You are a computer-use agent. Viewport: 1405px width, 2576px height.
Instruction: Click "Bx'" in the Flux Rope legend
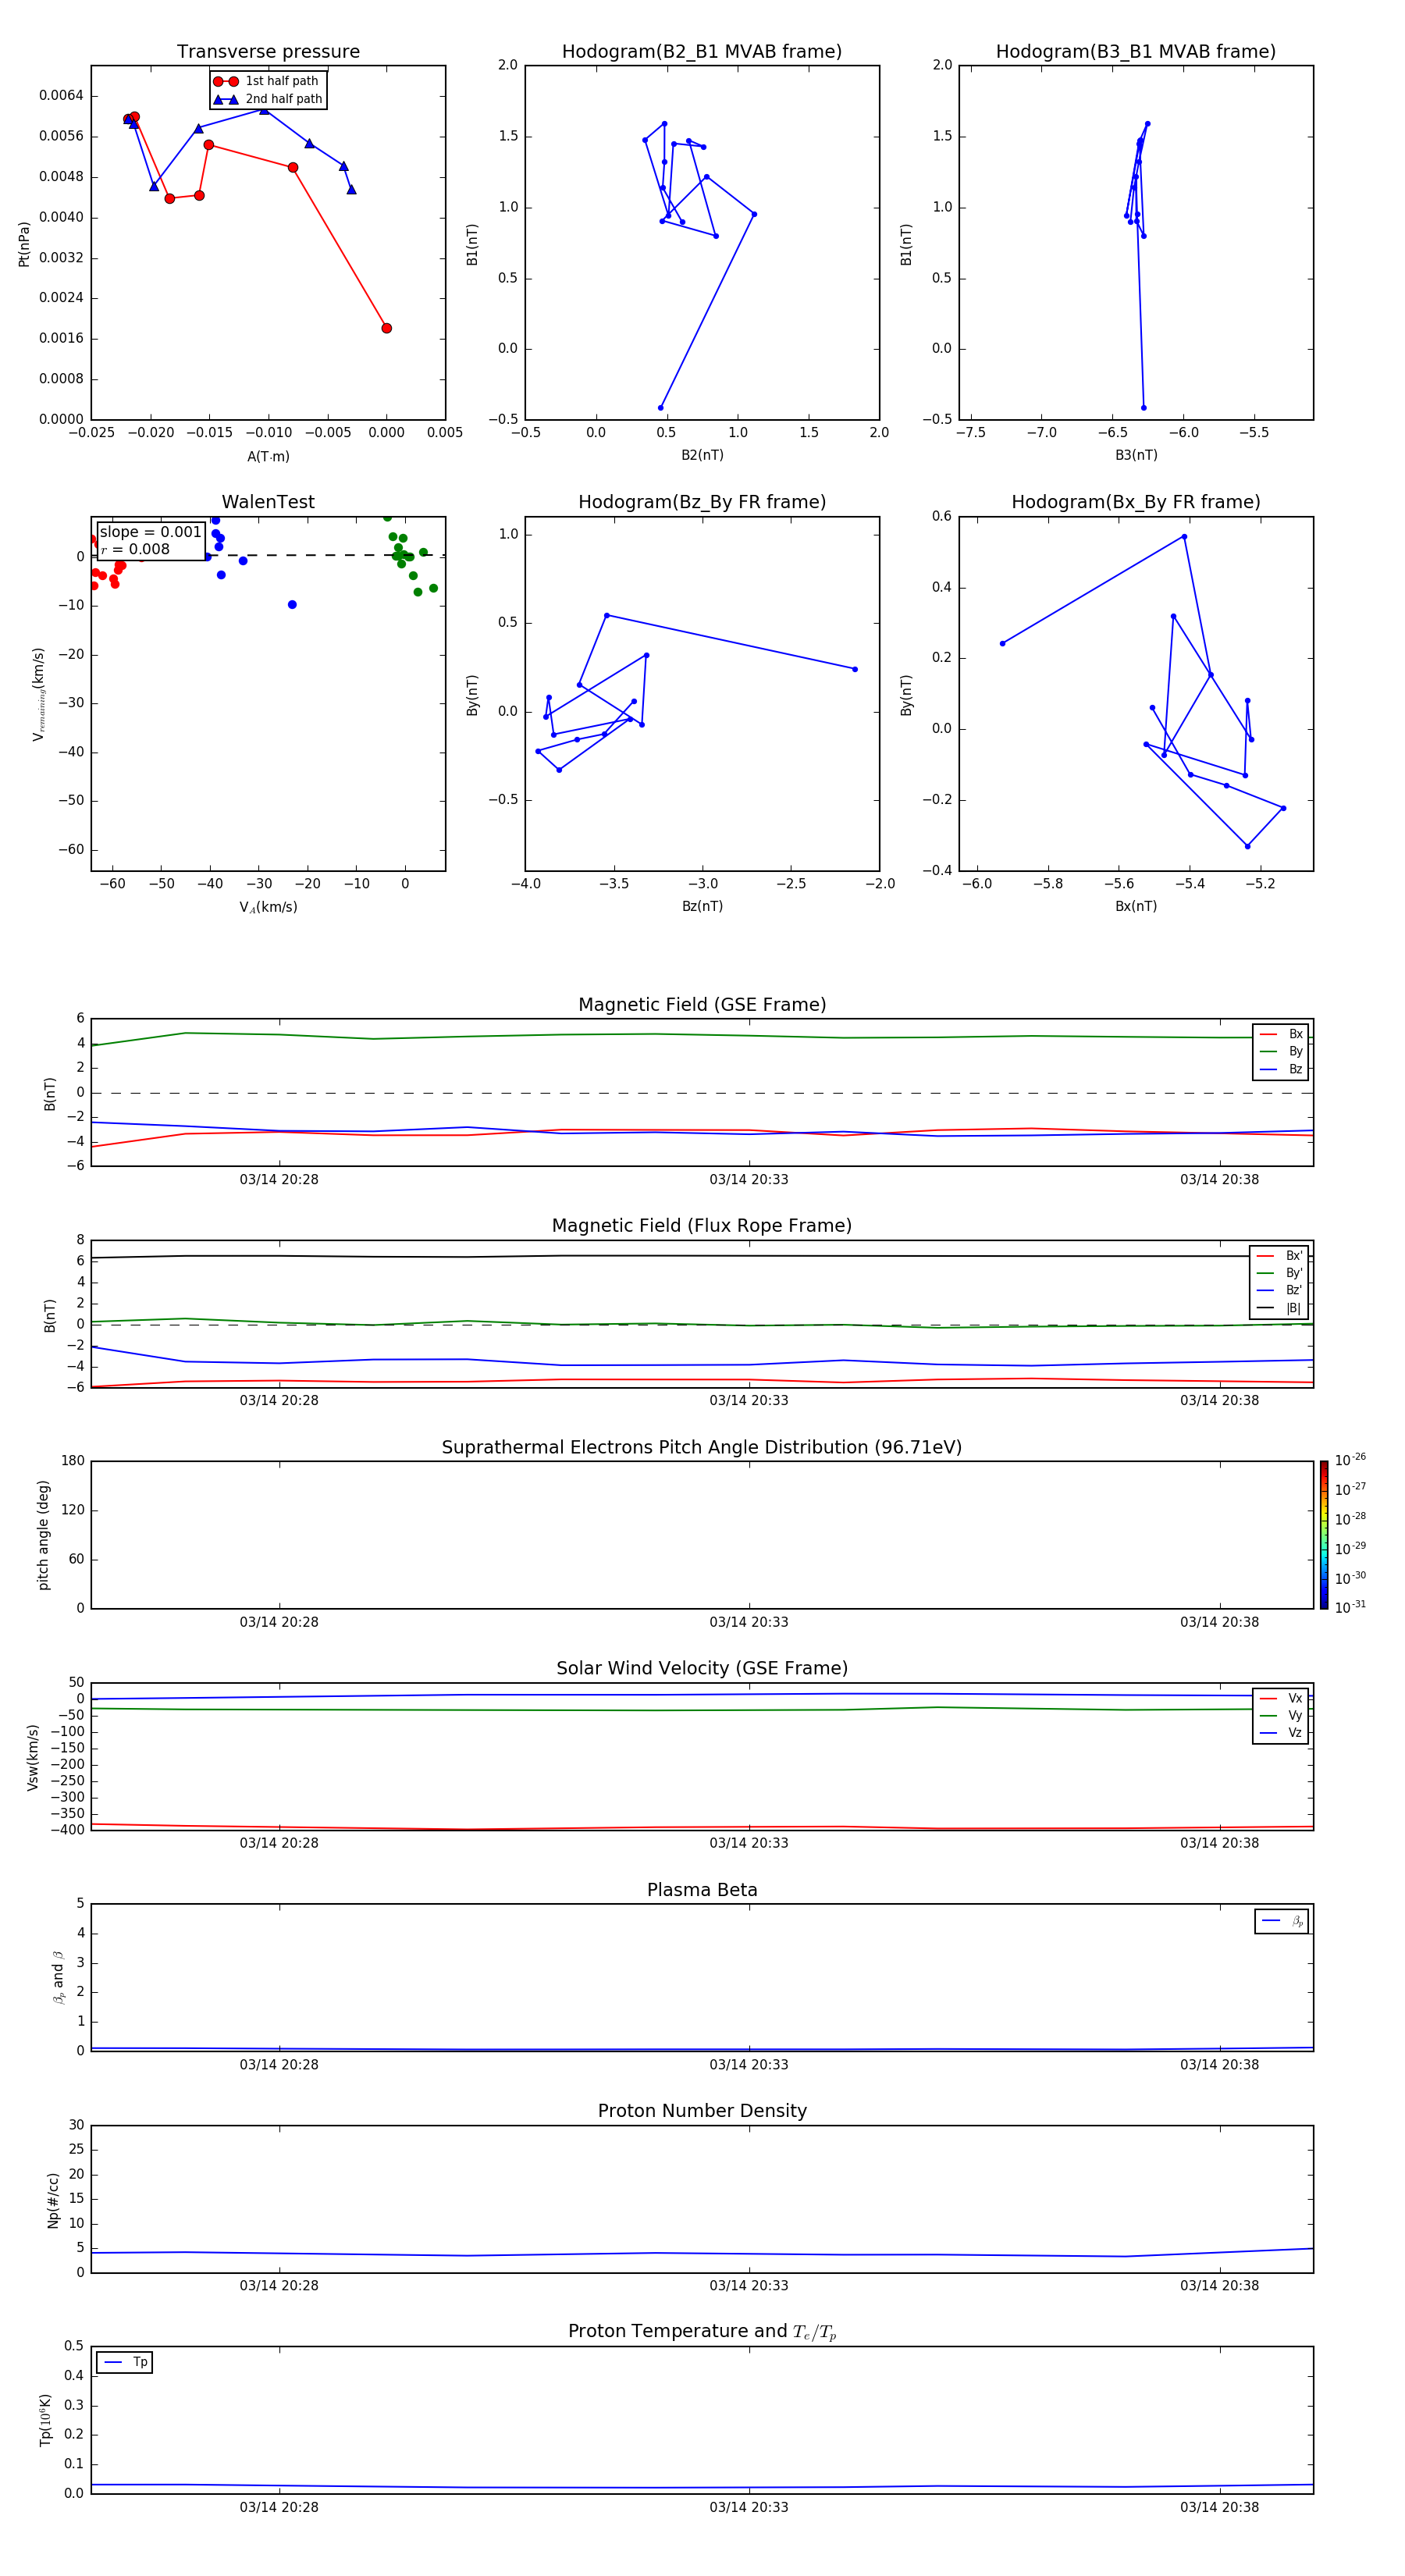tap(1294, 1256)
